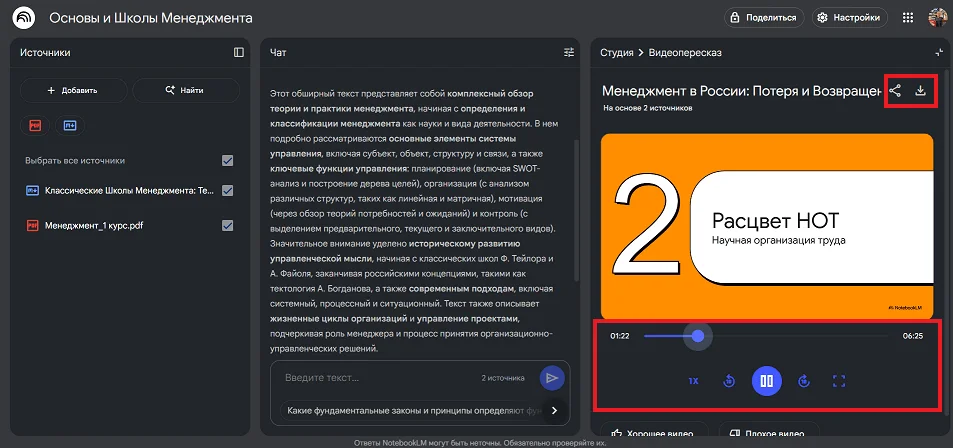Image resolution: width=953 pixels, height=448 pixels.
Task: Click the video progress slider handle
Action: pyautogui.click(x=698, y=336)
